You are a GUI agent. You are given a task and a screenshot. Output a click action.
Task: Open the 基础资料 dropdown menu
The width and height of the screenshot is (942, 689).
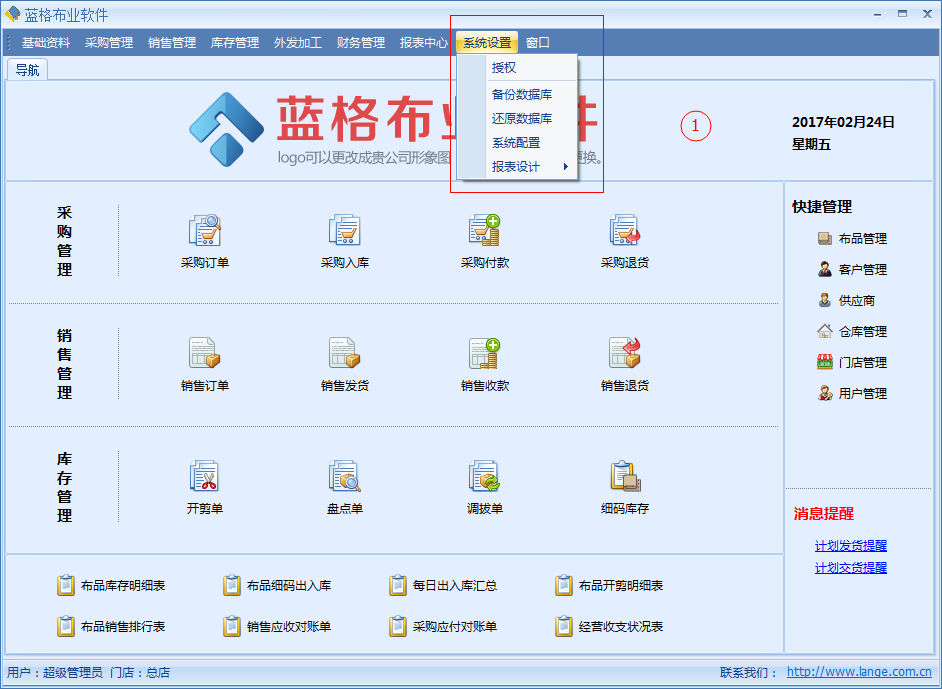coord(46,43)
